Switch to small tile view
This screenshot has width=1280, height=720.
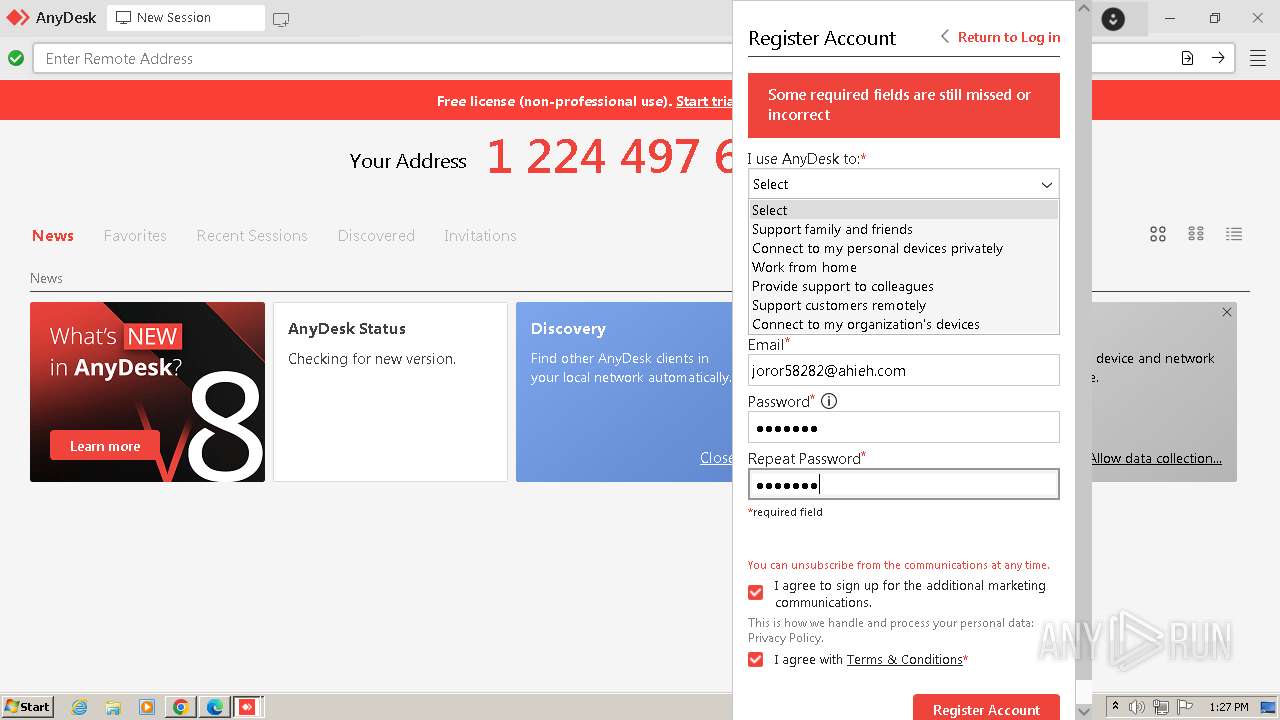click(1196, 234)
